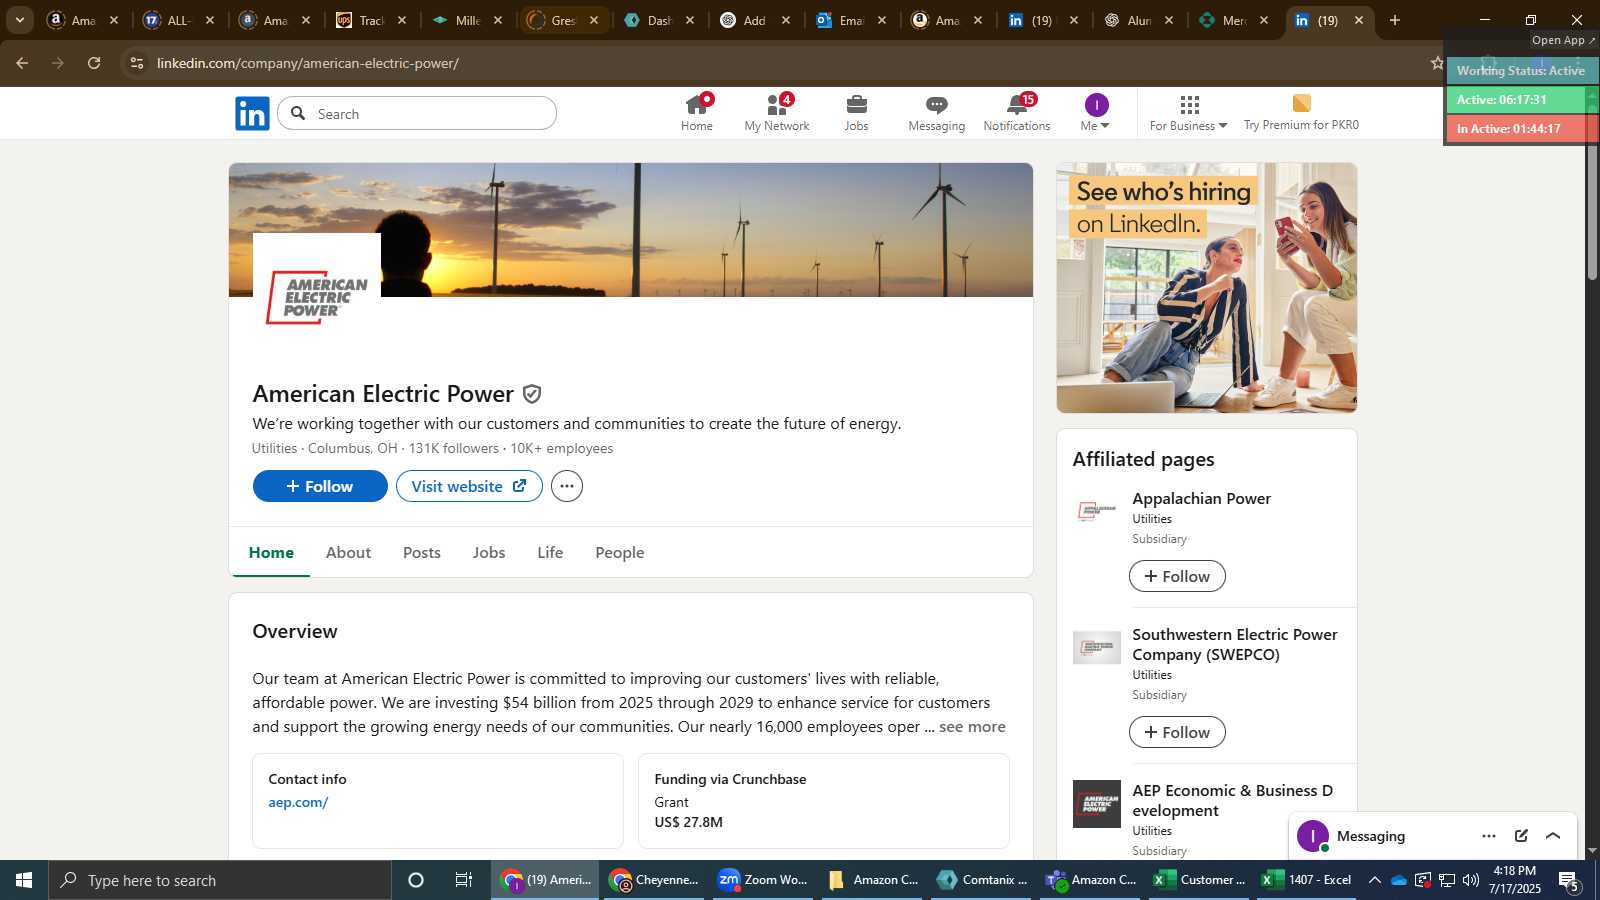Open the site information icon in address bar
The image size is (1600, 900).
(x=137, y=63)
